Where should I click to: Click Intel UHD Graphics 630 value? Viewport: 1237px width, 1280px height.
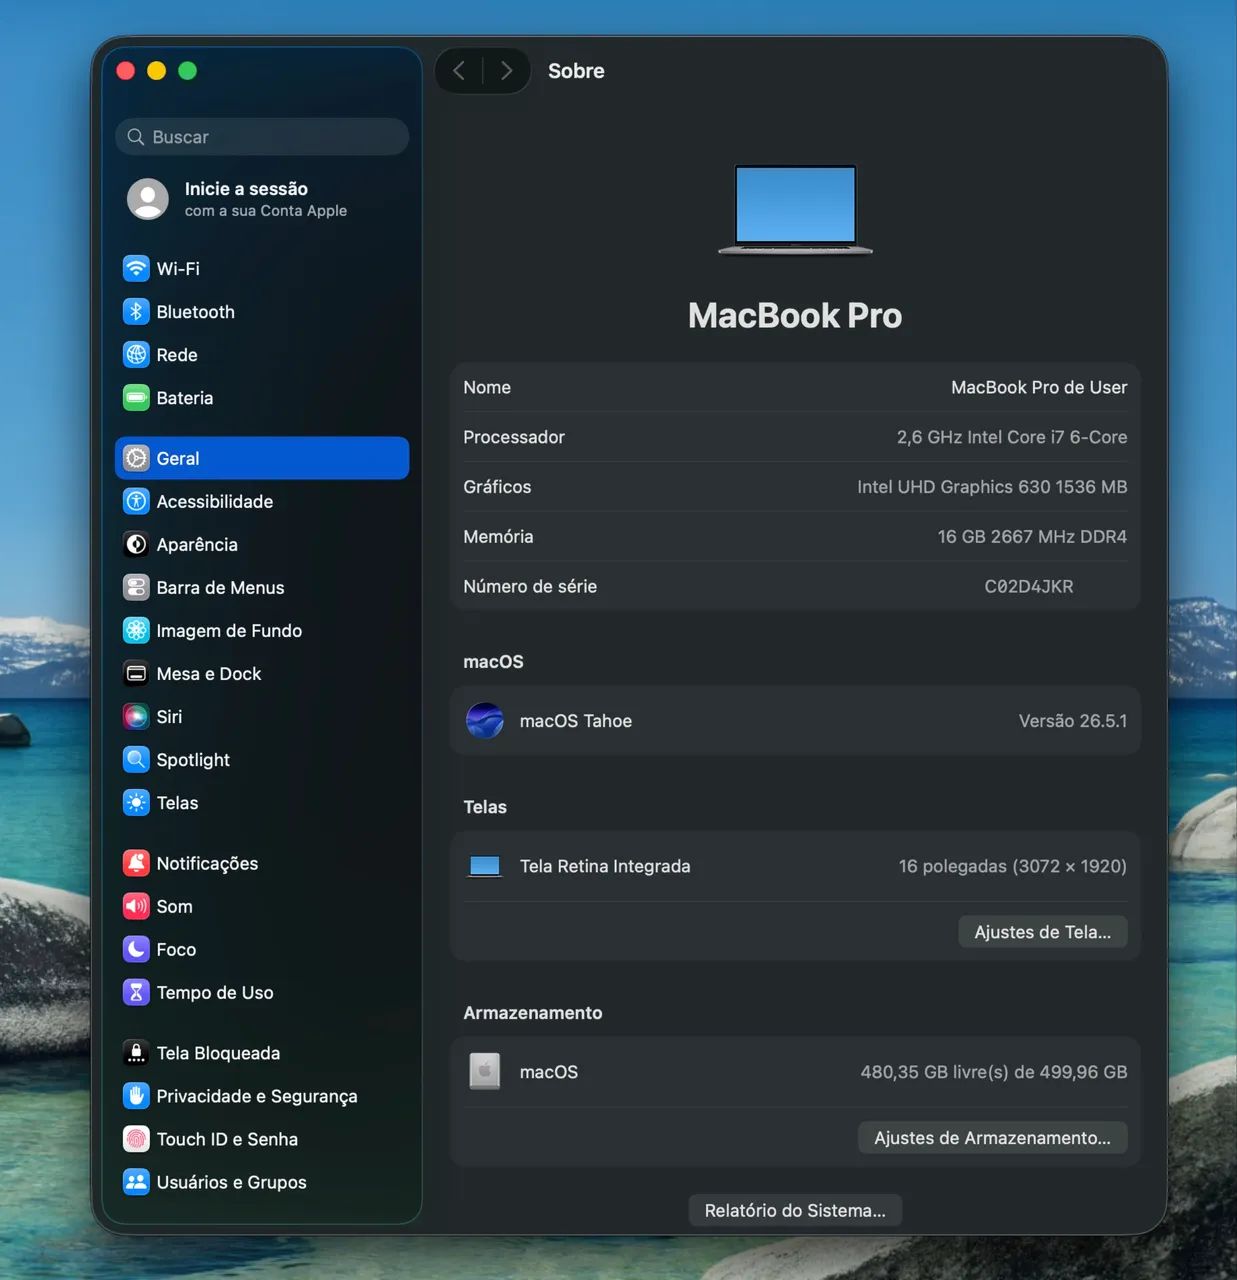tap(992, 487)
